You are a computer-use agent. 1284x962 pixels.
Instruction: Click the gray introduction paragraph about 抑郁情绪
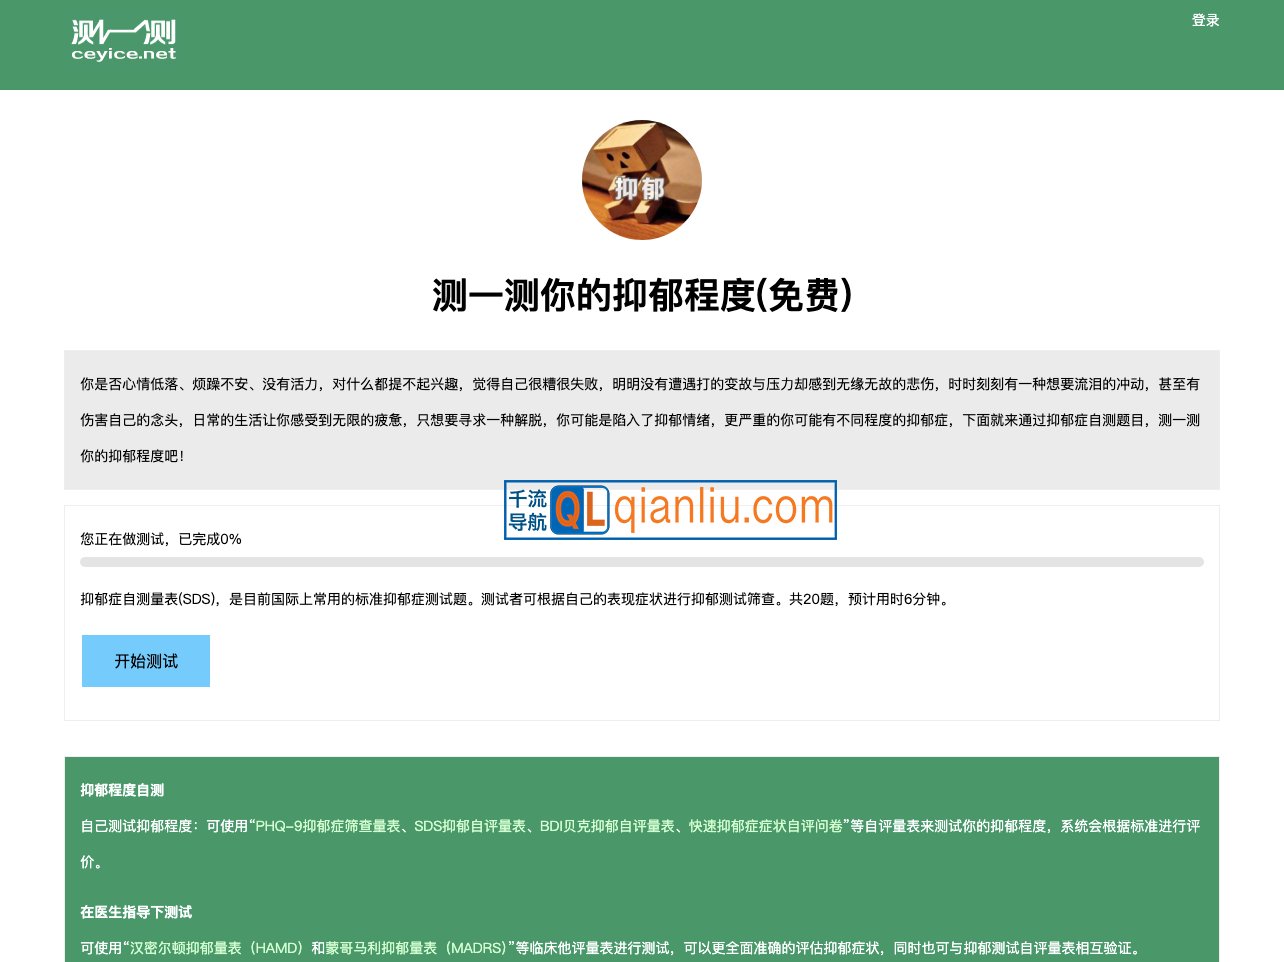click(640, 420)
